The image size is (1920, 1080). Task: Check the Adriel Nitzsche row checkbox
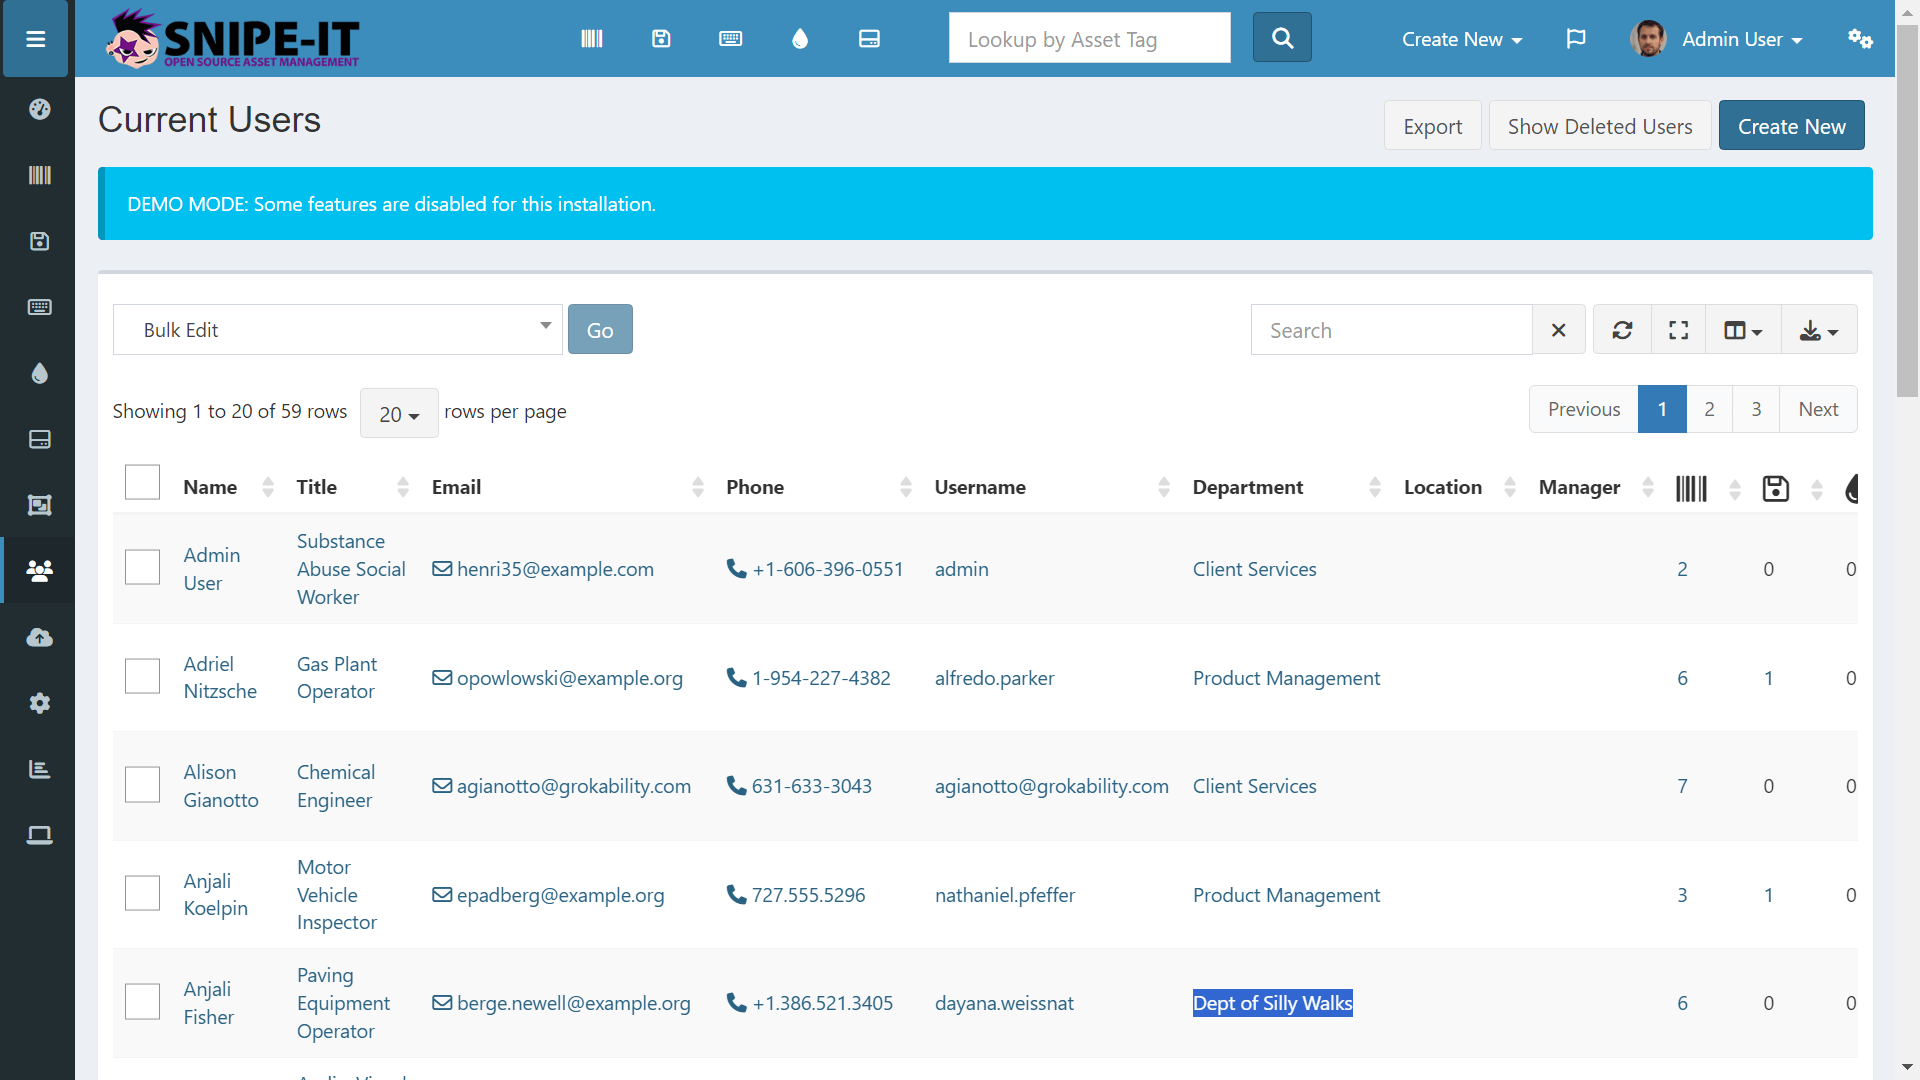coord(142,676)
